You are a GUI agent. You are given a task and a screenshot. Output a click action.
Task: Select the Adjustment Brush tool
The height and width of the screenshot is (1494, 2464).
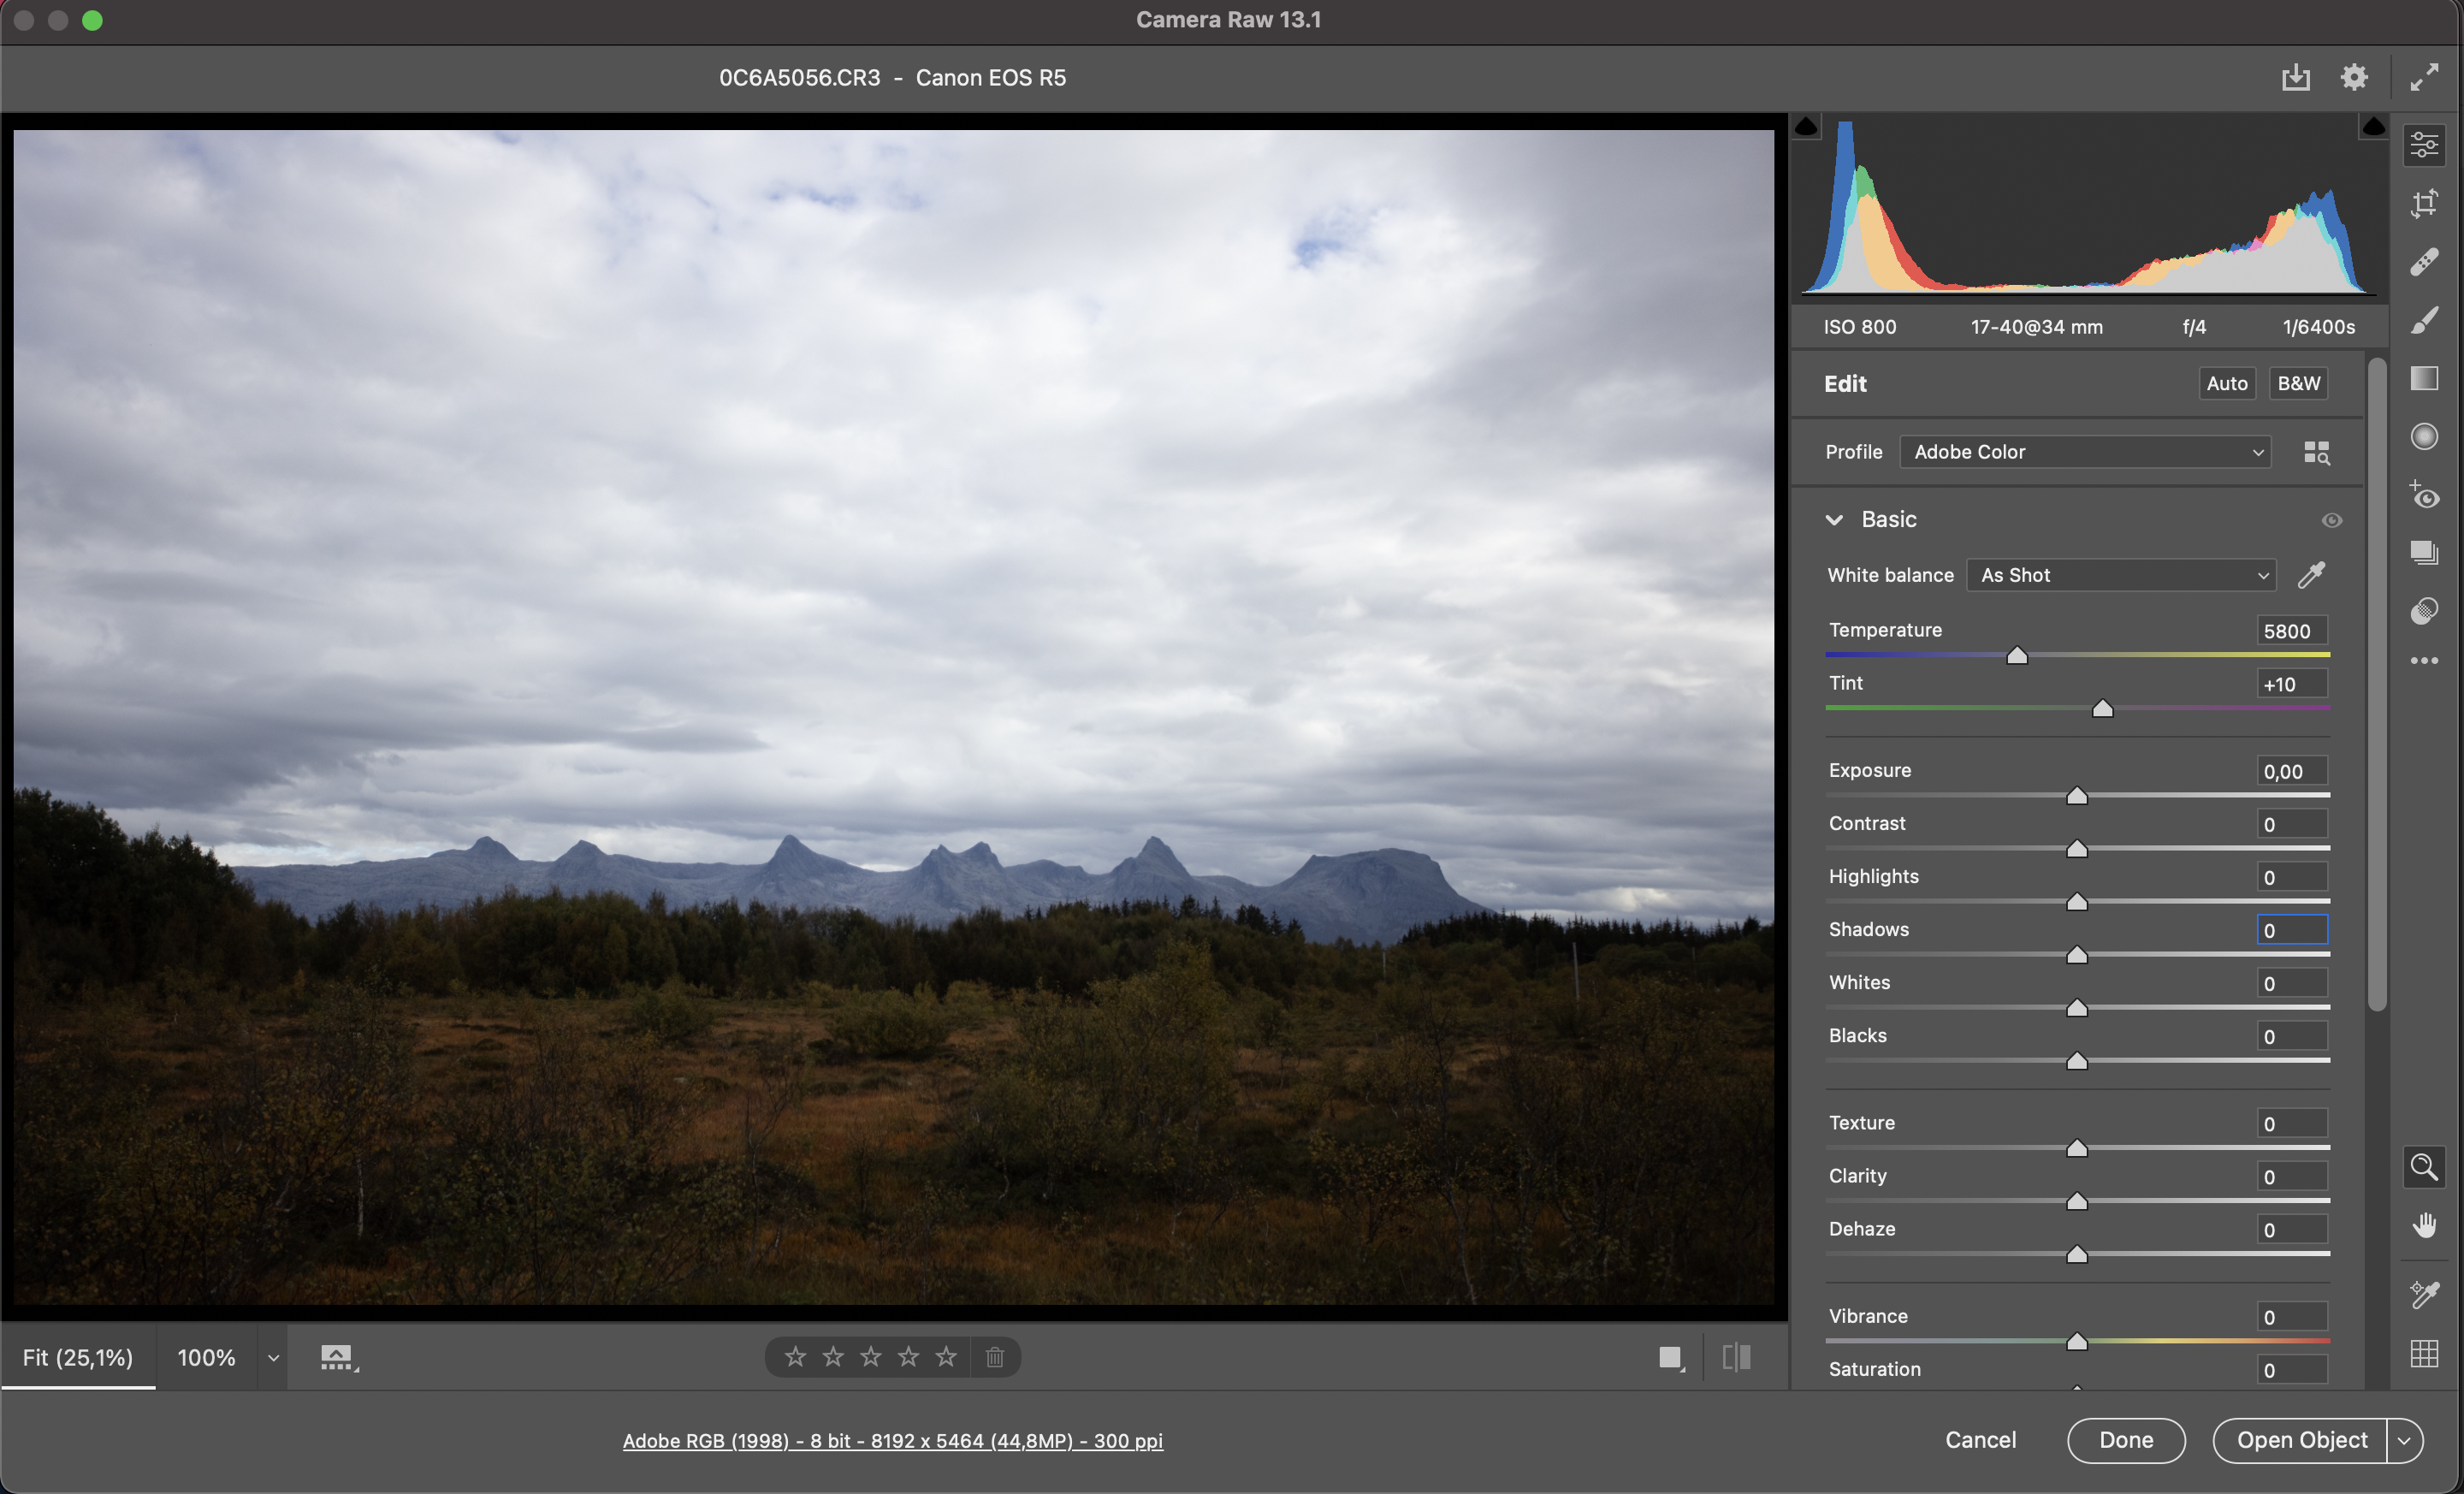point(2424,320)
